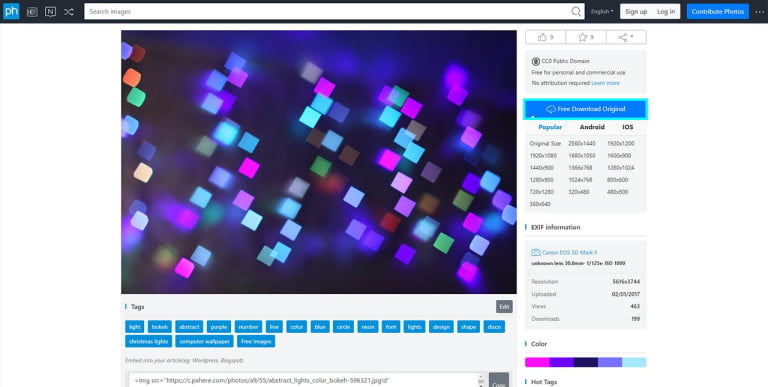768x387 pixels.
Task: Switch to the Android sizes tab
Action: pyautogui.click(x=592, y=127)
